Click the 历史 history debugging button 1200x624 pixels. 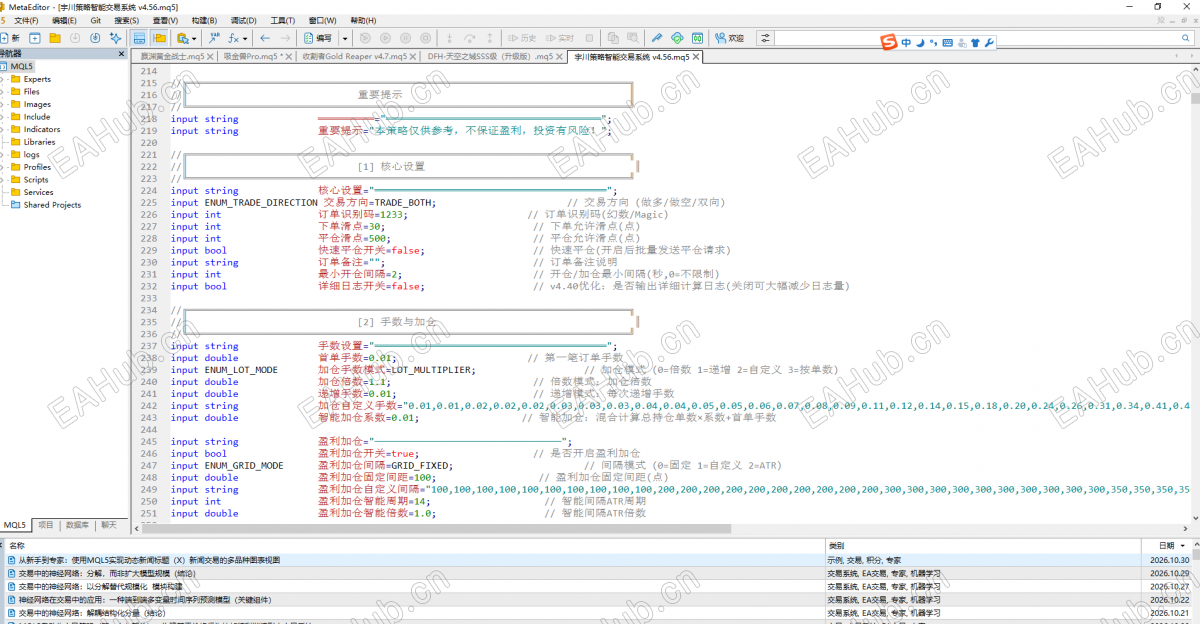[x=522, y=38]
